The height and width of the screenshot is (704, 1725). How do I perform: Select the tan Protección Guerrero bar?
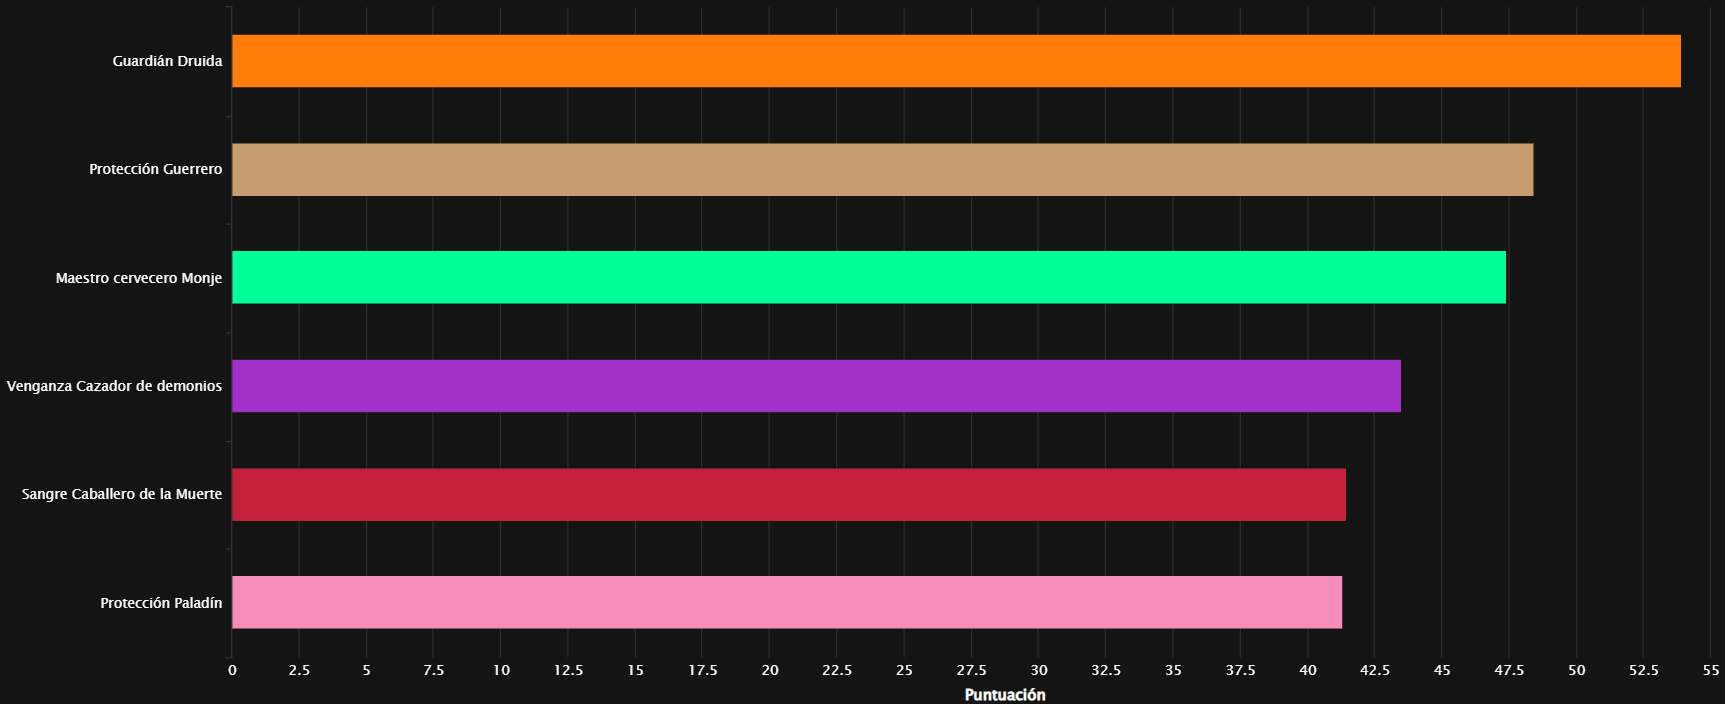(x=882, y=169)
